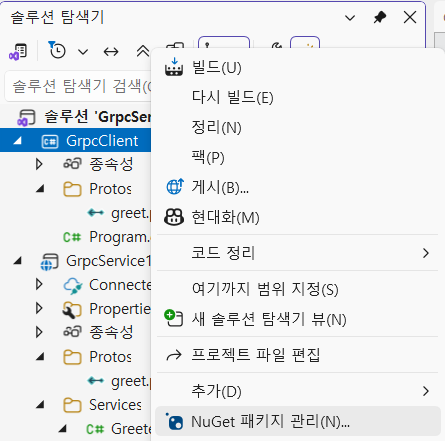
Task: Open the pending changes filter clock icon
Action: coord(57,51)
